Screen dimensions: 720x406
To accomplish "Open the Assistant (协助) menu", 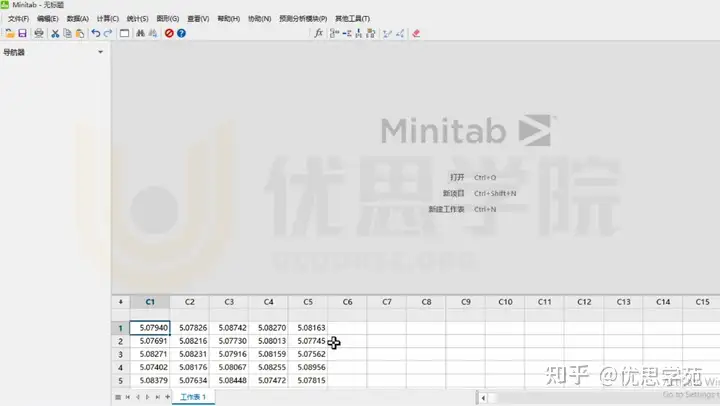I will [x=259, y=19].
